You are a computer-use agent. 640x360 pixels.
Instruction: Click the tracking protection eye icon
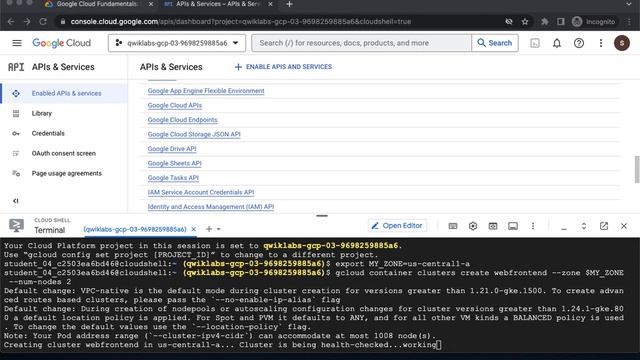[509, 22]
